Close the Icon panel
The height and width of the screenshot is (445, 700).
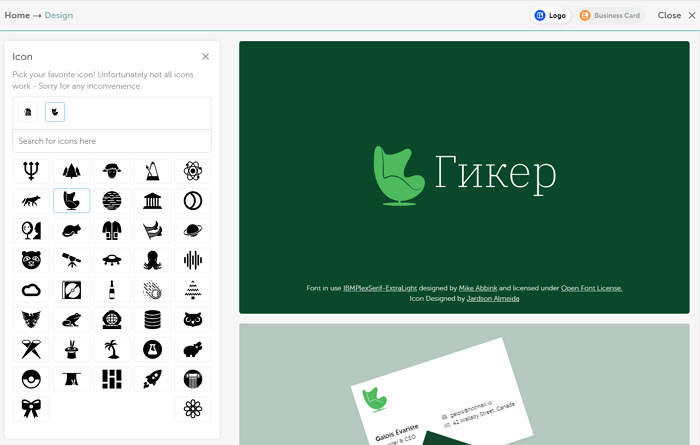point(205,57)
